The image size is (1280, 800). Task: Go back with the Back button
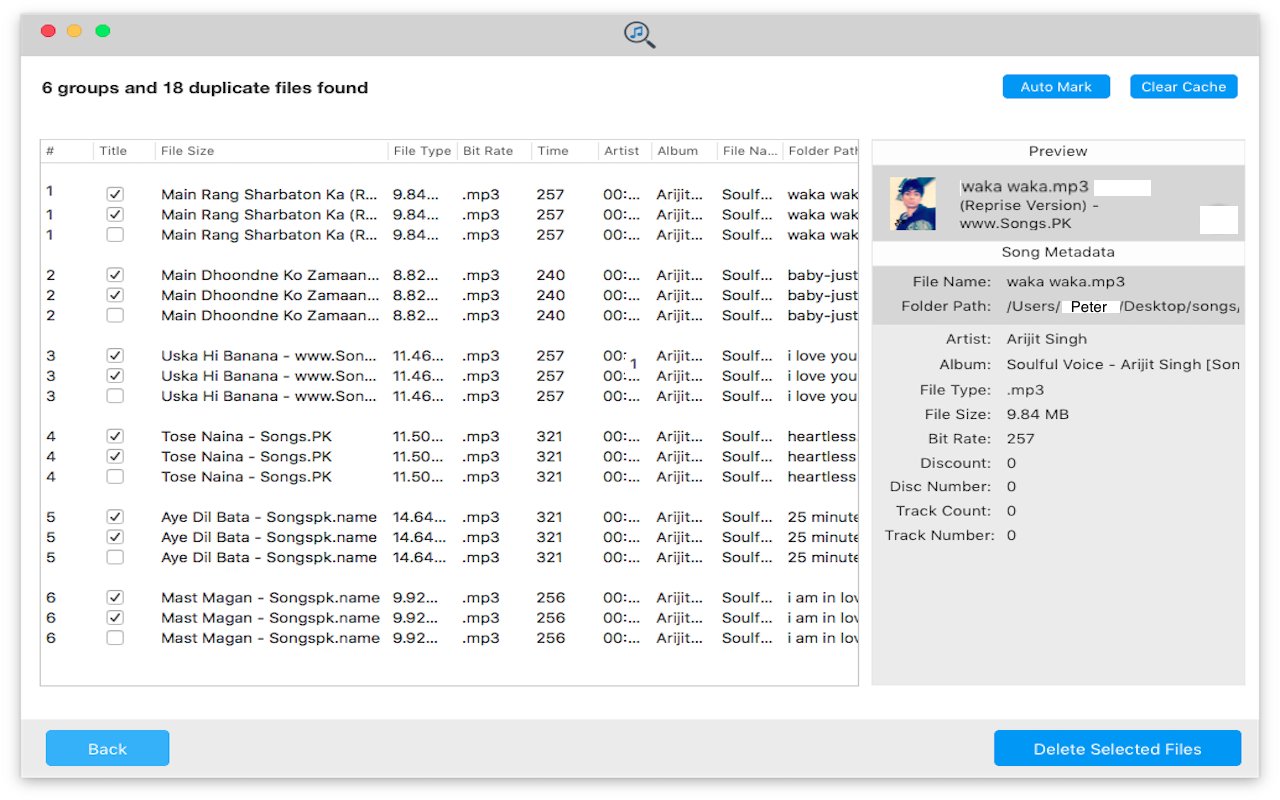pyautogui.click(x=107, y=748)
